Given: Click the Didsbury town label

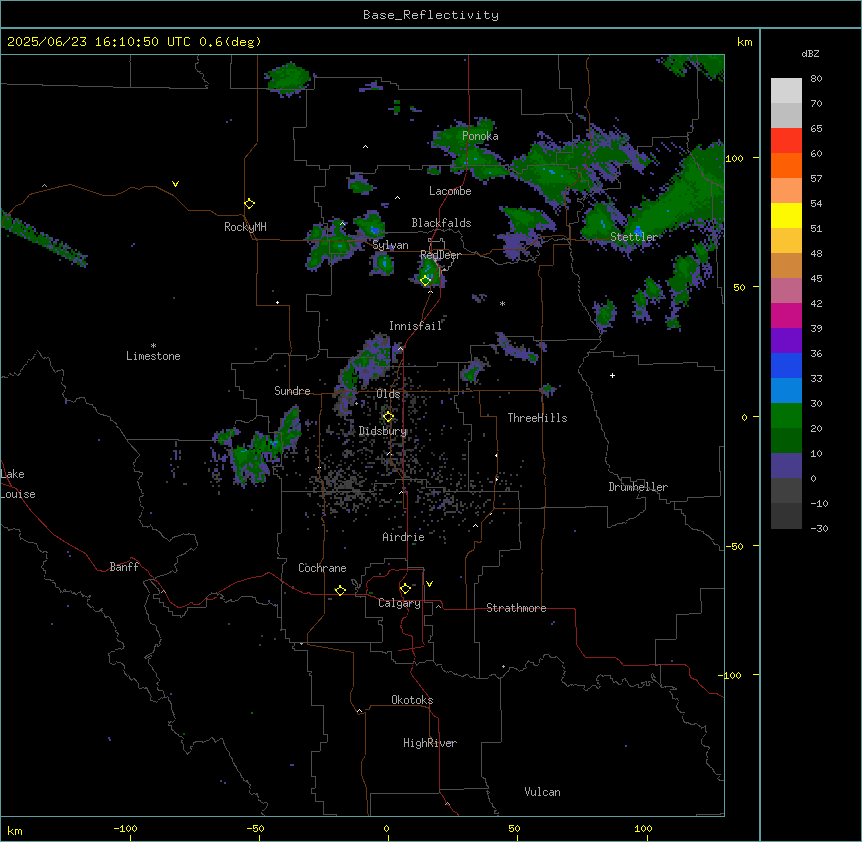Looking at the screenshot, I should click(383, 431).
